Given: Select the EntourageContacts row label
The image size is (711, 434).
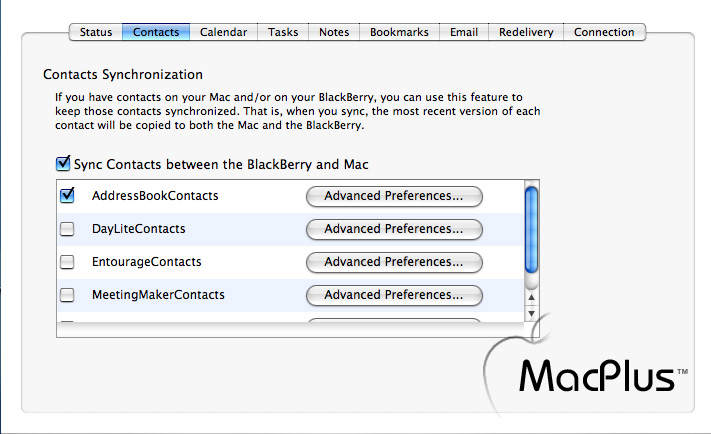Looking at the screenshot, I should (x=146, y=262).
